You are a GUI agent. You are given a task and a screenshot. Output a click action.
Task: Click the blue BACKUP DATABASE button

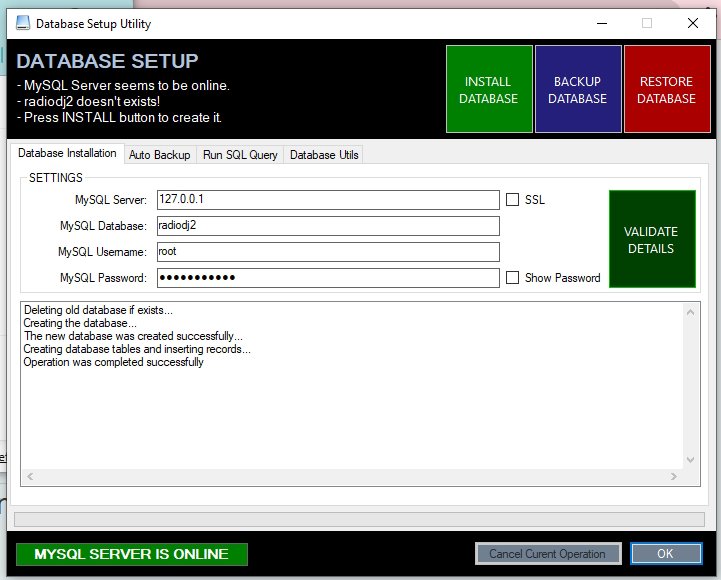point(578,90)
